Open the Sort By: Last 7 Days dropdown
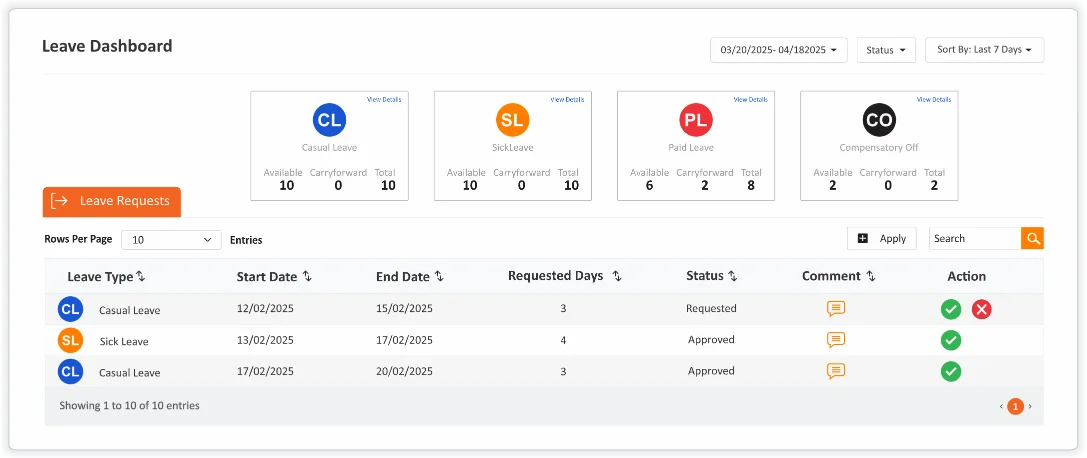 click(984, 50)
